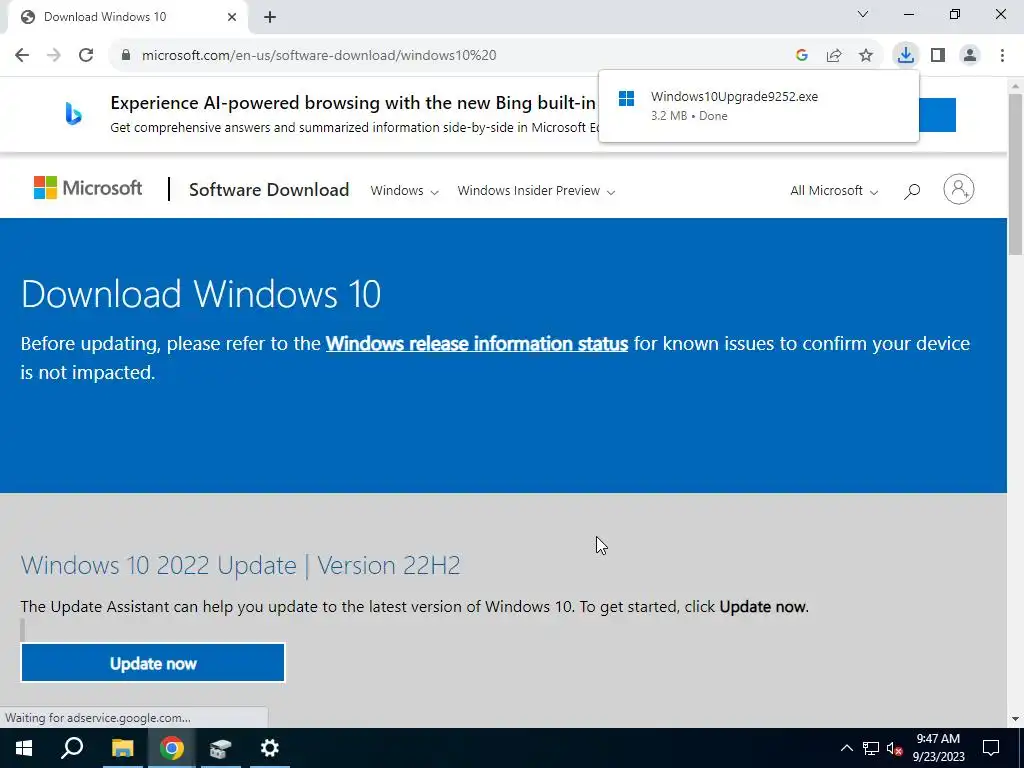Open the Software Download link

[268, 190]
